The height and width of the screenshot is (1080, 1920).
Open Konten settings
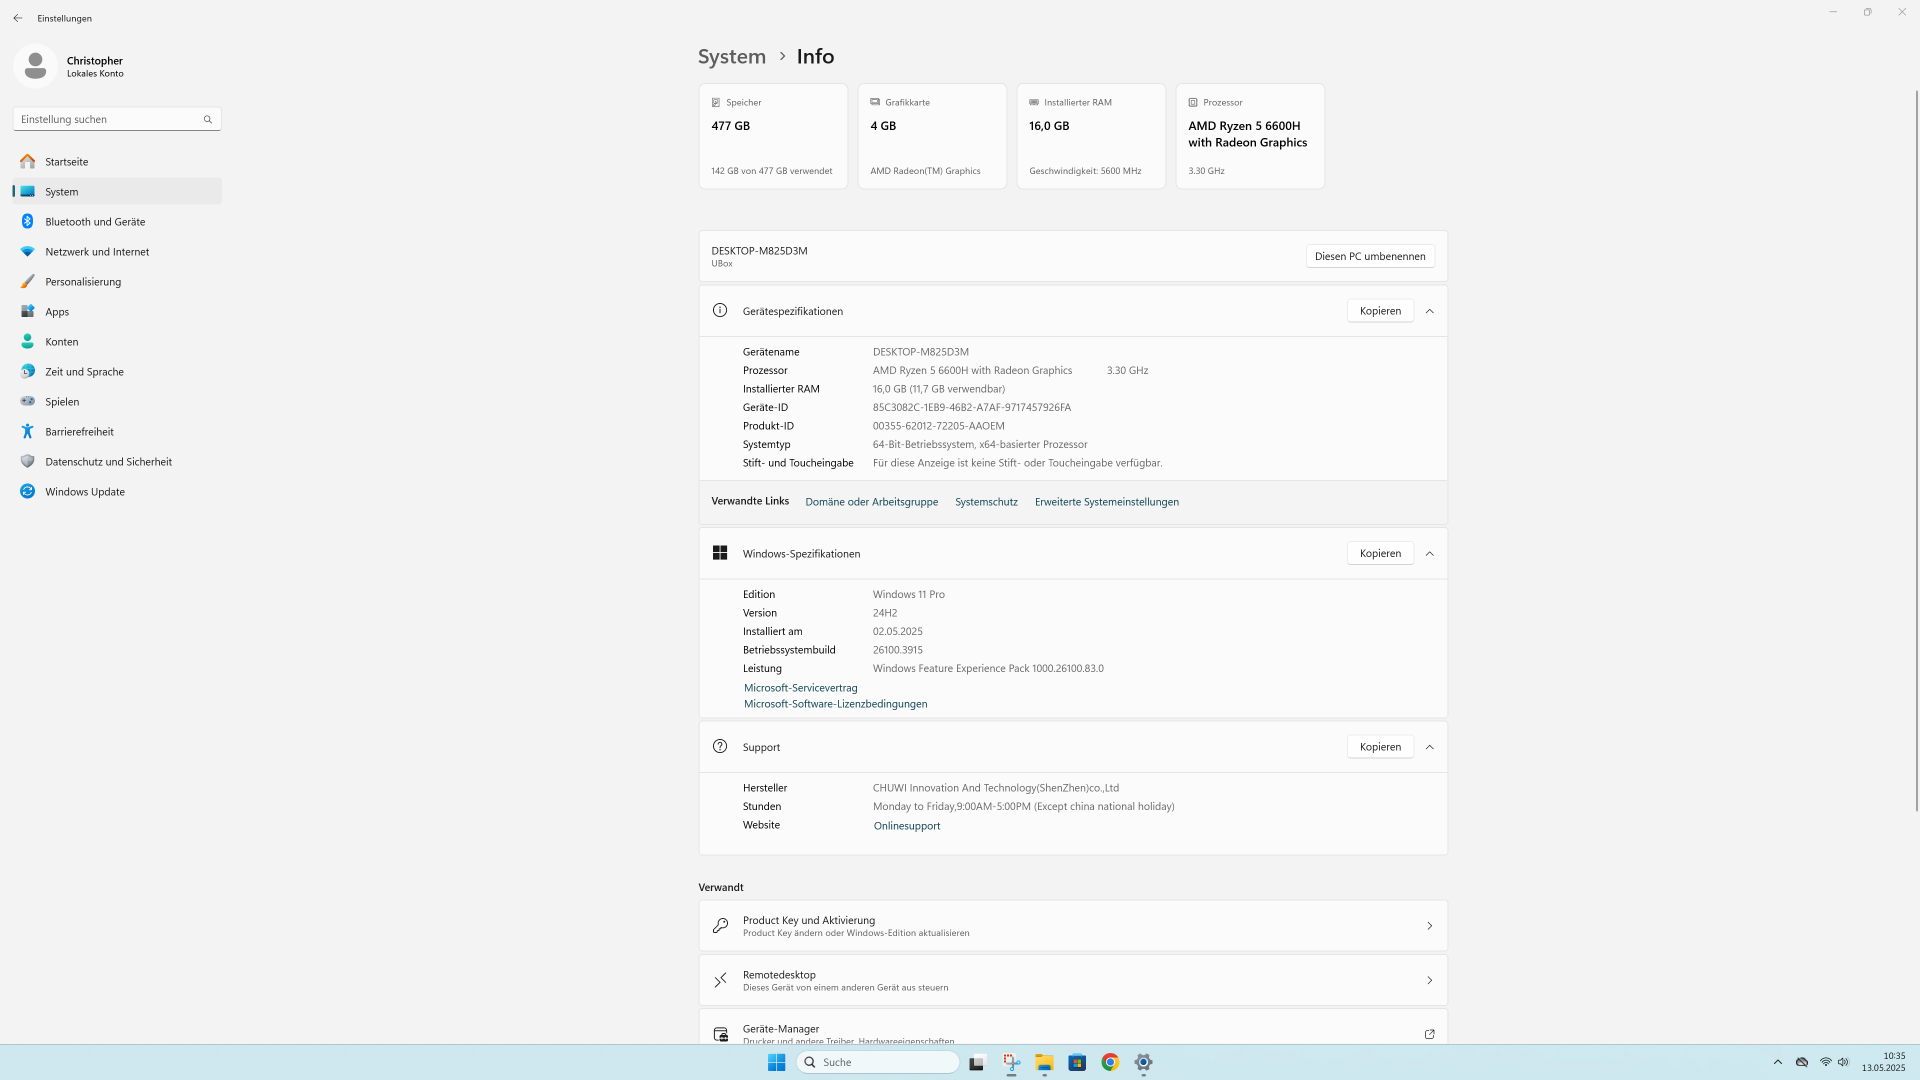coord(117,341)
